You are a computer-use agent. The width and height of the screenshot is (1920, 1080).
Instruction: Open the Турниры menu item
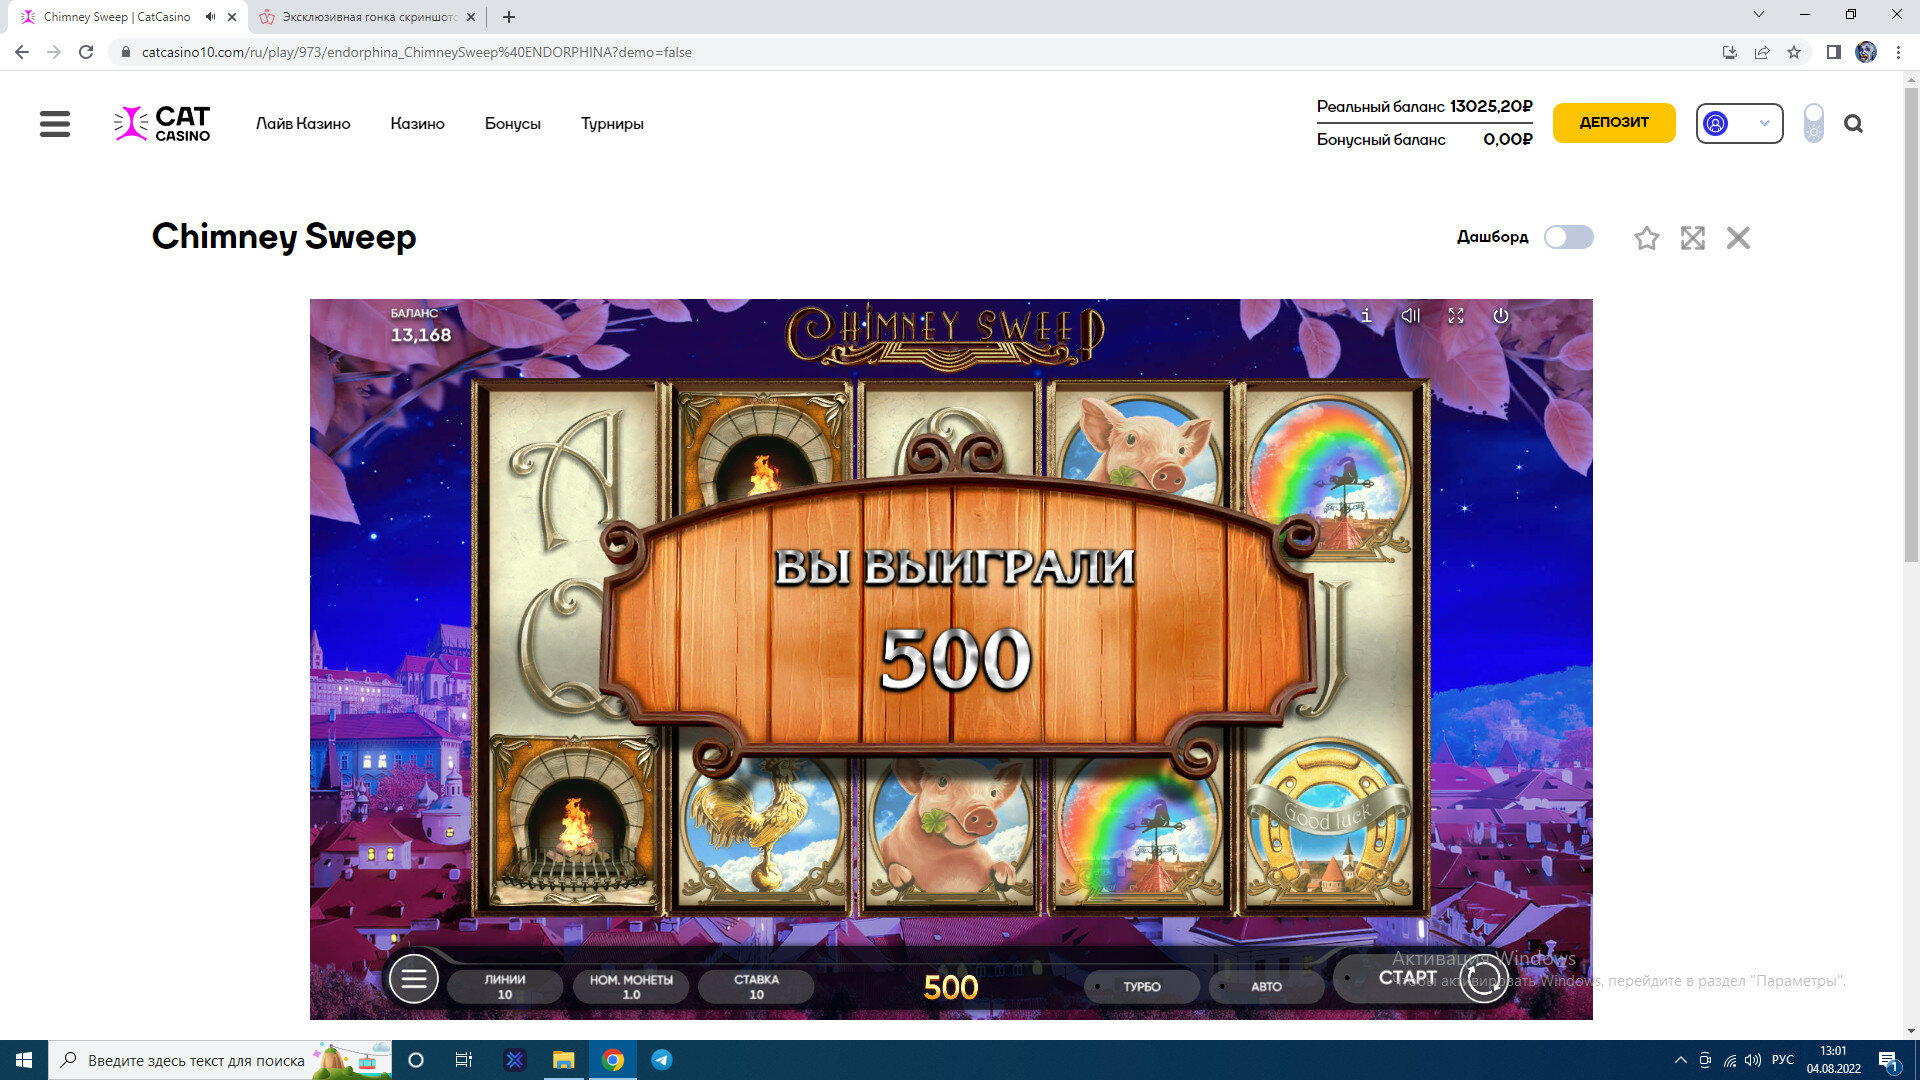pyautogui.click(x=612, y=124)
